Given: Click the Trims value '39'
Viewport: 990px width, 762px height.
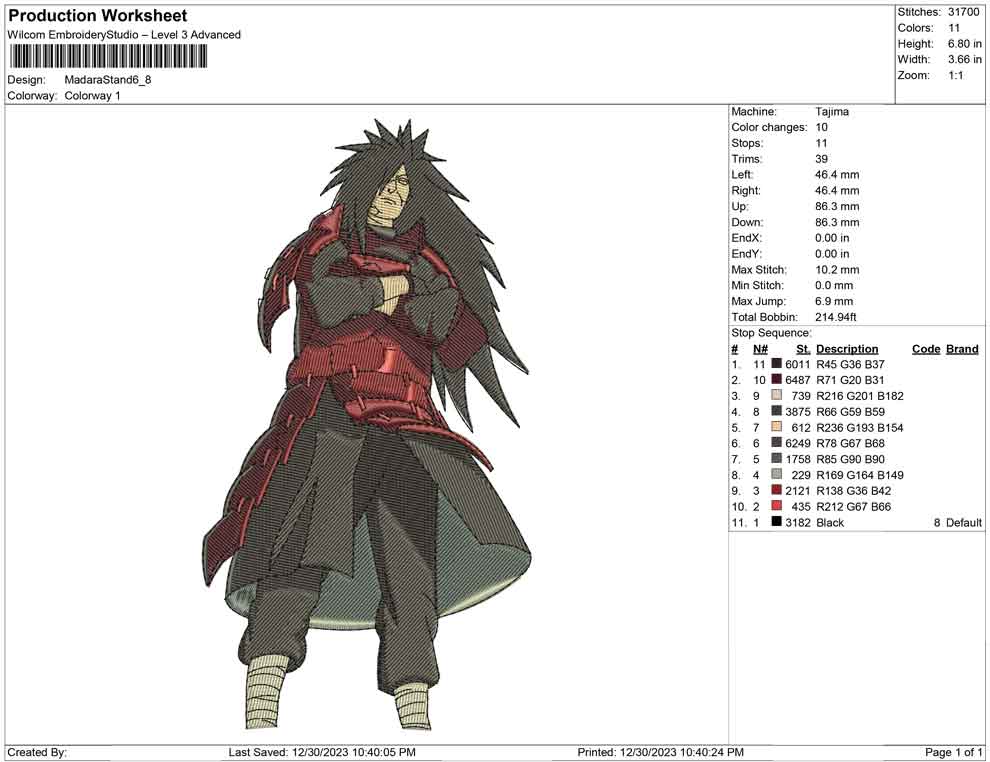Looking at the screenshot, I should [x=821, y=159].
